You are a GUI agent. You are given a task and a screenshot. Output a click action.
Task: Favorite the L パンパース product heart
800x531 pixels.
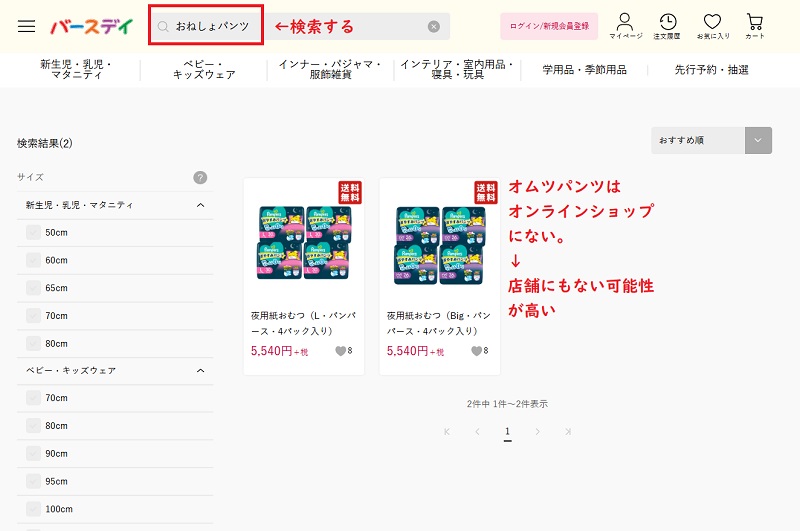(x=340, y=351)
